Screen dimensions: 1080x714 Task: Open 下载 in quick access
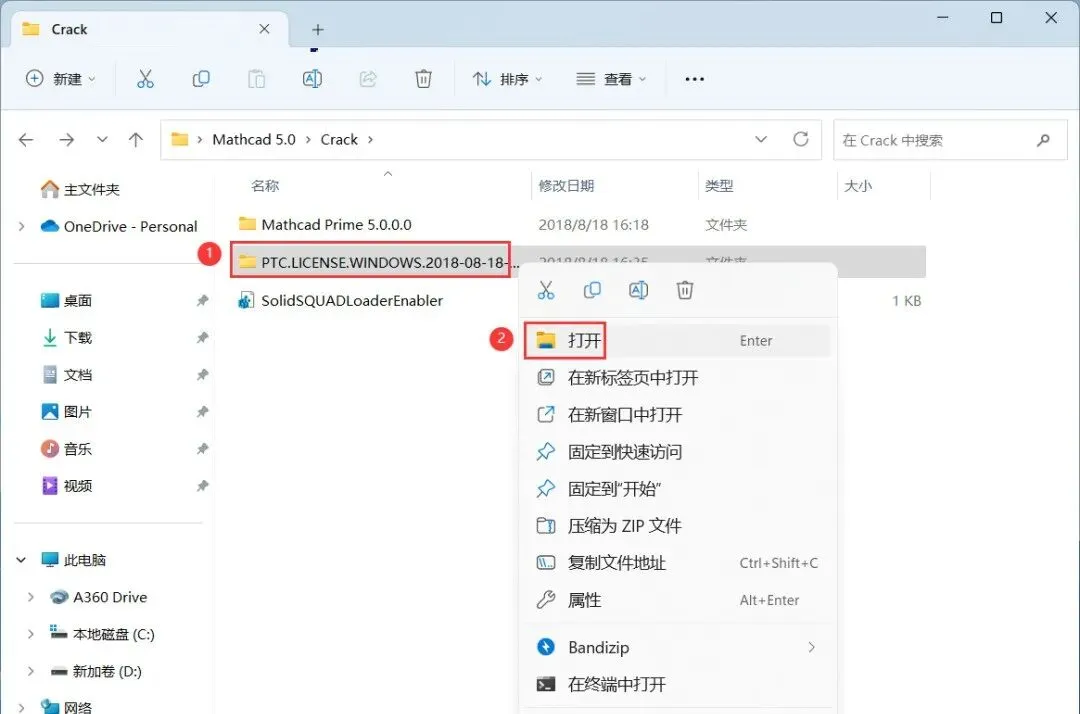pyautogui.click(x=67, y=338)
